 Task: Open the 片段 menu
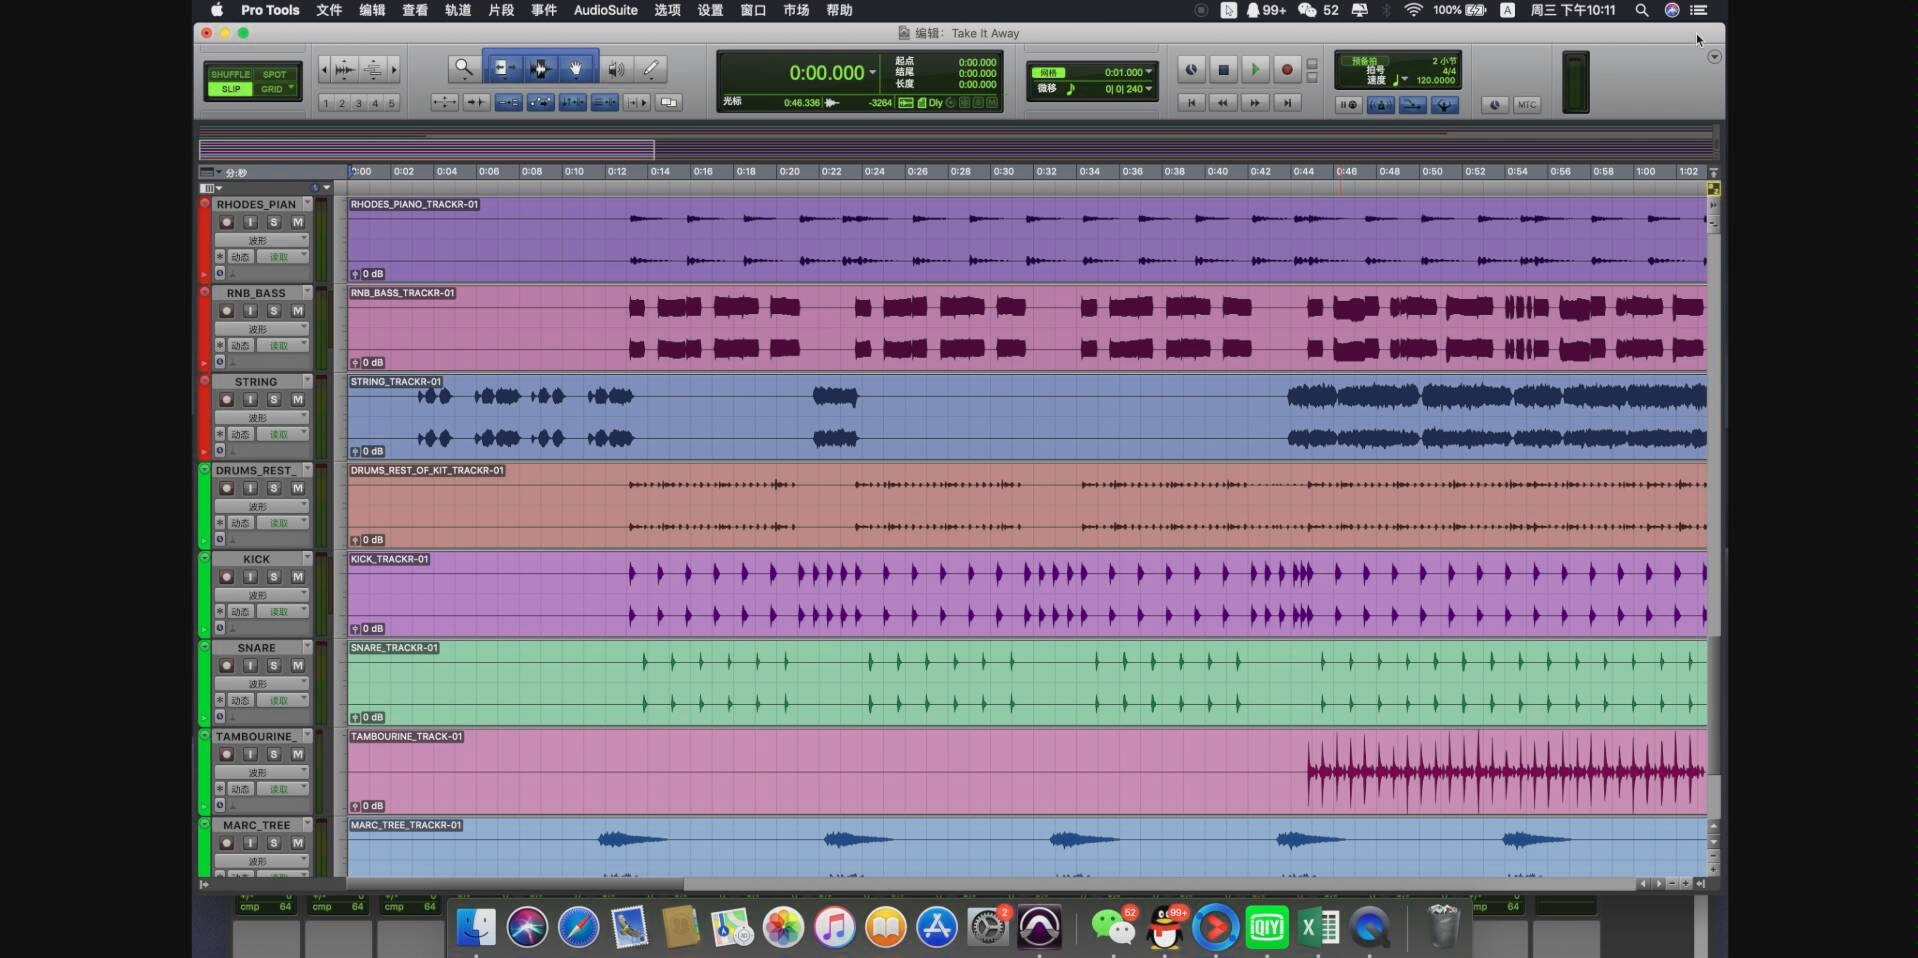pyautogui.click(x=501, y=10)
